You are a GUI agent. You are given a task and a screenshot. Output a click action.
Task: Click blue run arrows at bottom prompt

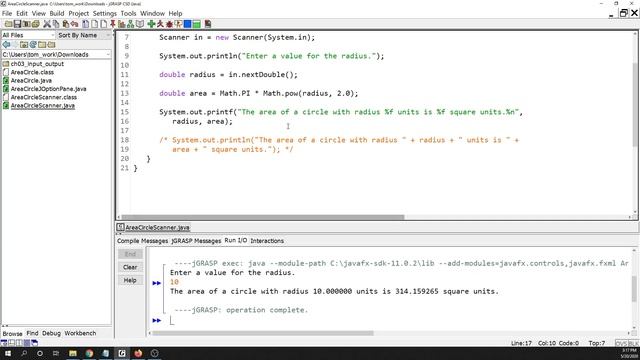coord(157,320)
